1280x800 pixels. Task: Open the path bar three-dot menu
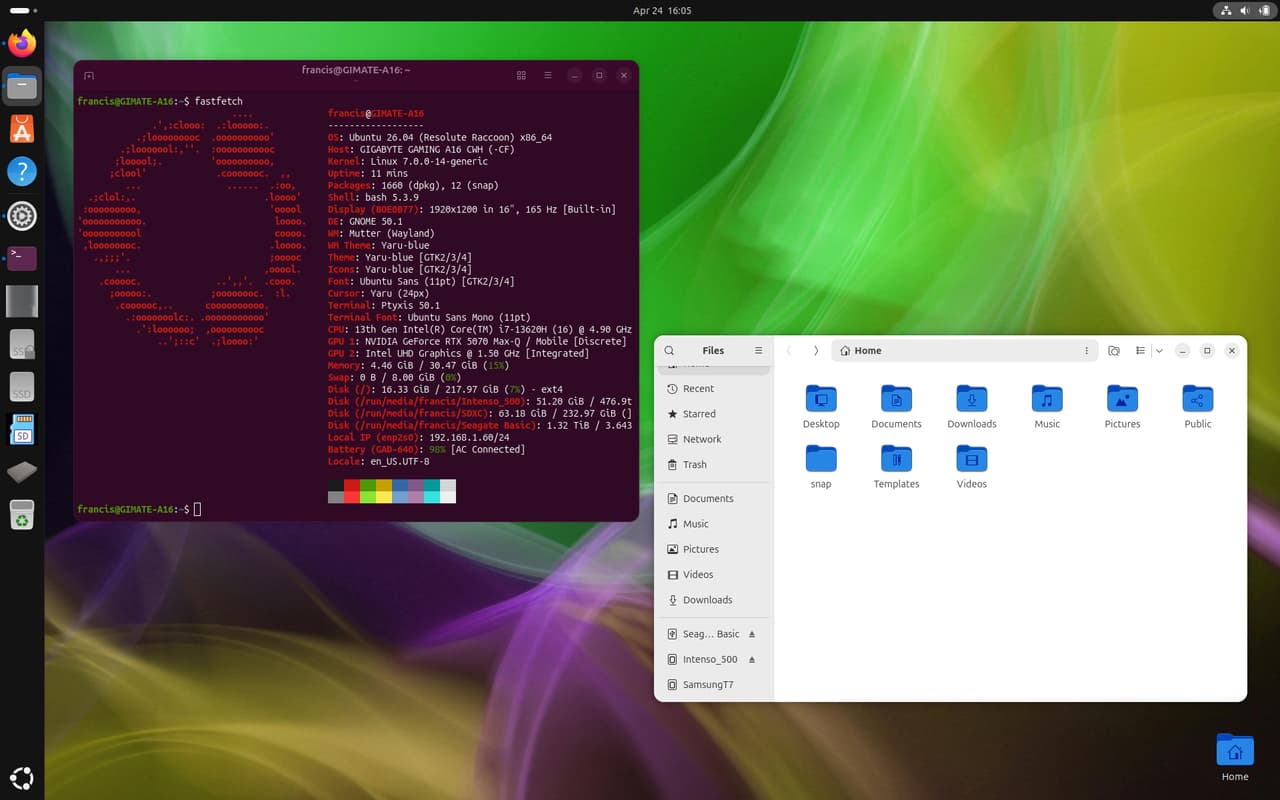click(1086, 351)
